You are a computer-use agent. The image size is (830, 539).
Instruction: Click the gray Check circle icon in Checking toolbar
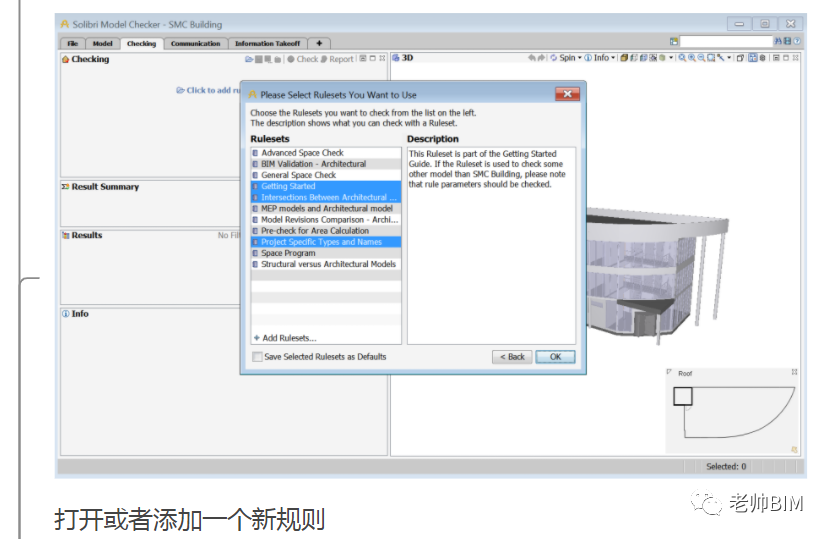[291, 59]
